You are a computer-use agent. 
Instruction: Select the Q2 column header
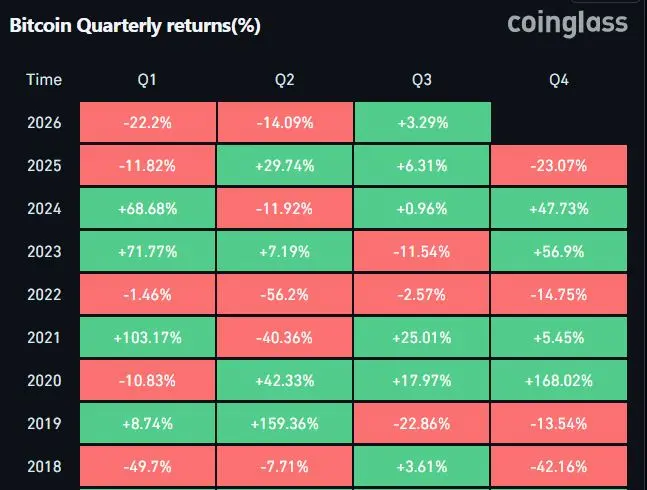285,80
